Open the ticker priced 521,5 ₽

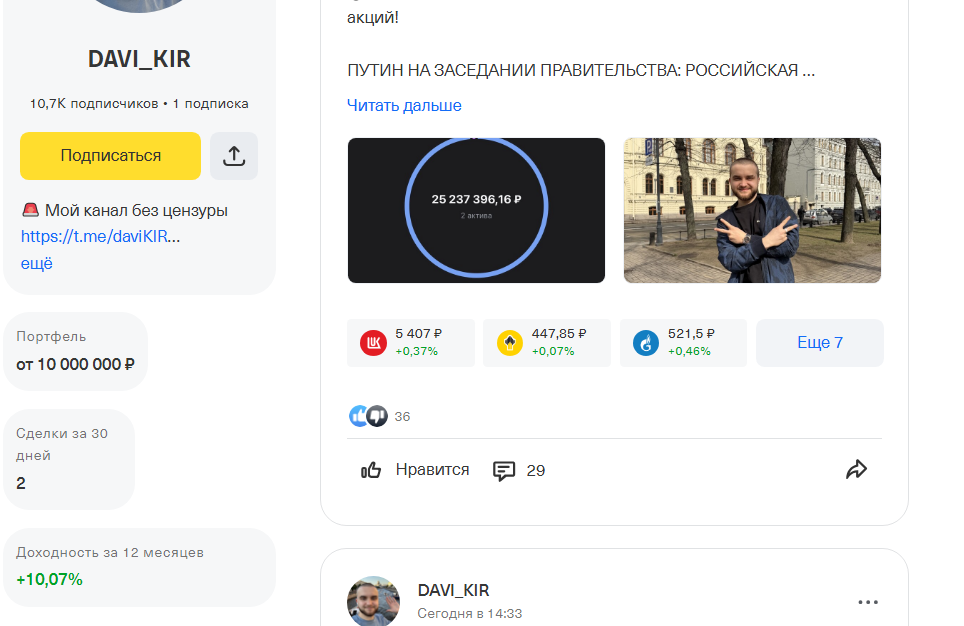tap(683, 343)
